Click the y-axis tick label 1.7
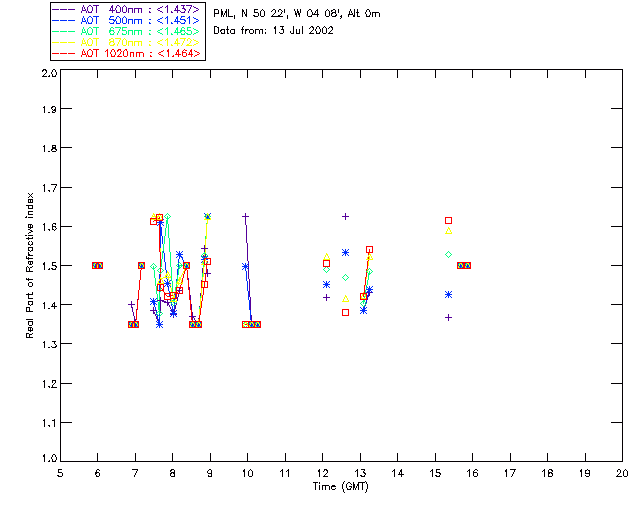 (49, 188)
